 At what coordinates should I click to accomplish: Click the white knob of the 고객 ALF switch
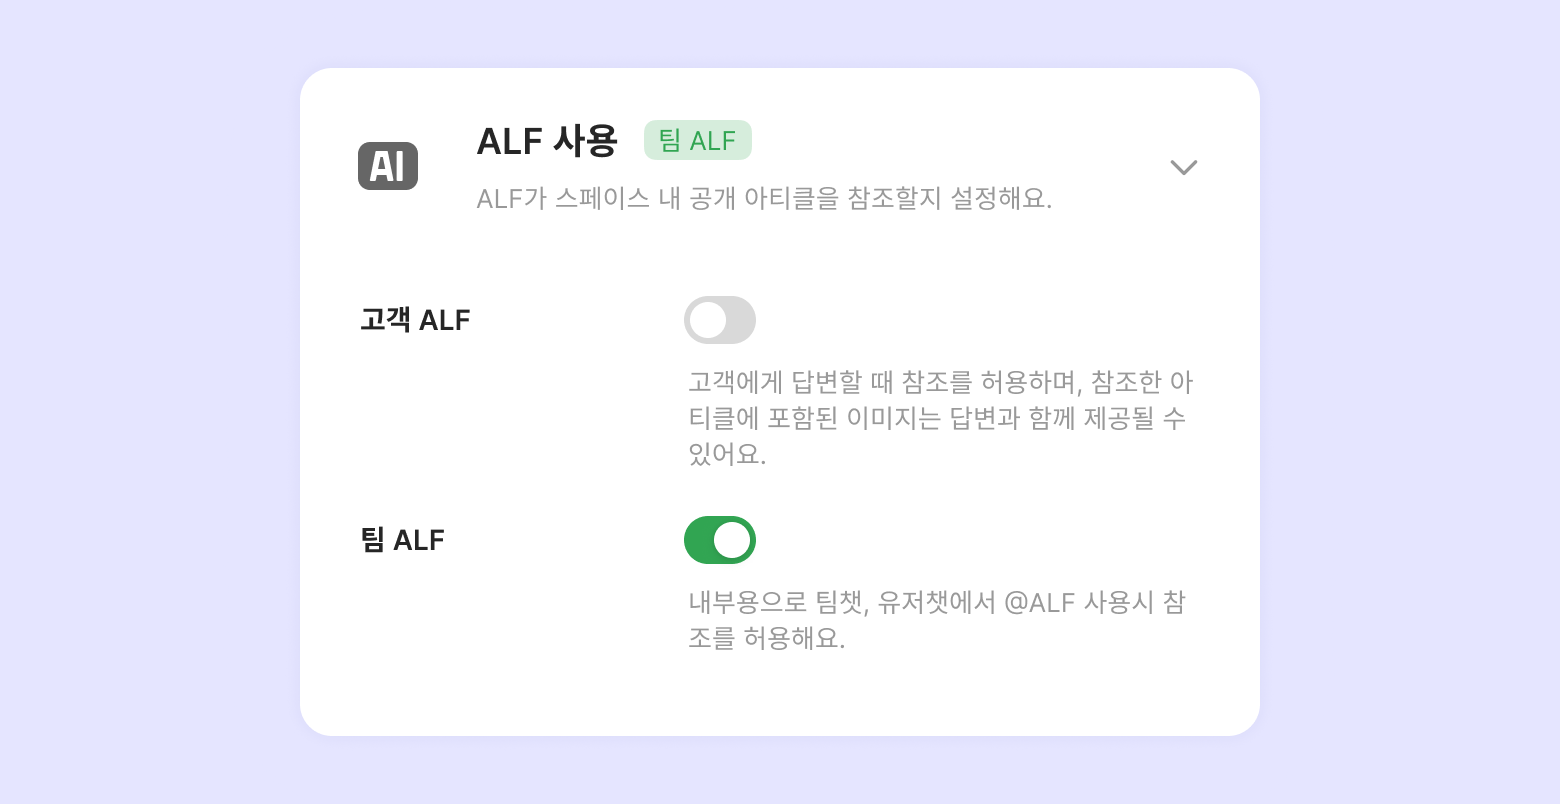[708, 320]
